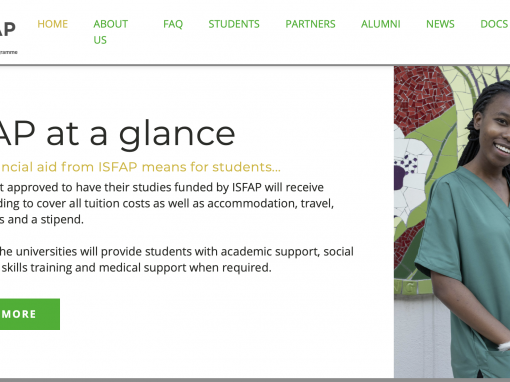Click the green MORE button

coord(30,314)
